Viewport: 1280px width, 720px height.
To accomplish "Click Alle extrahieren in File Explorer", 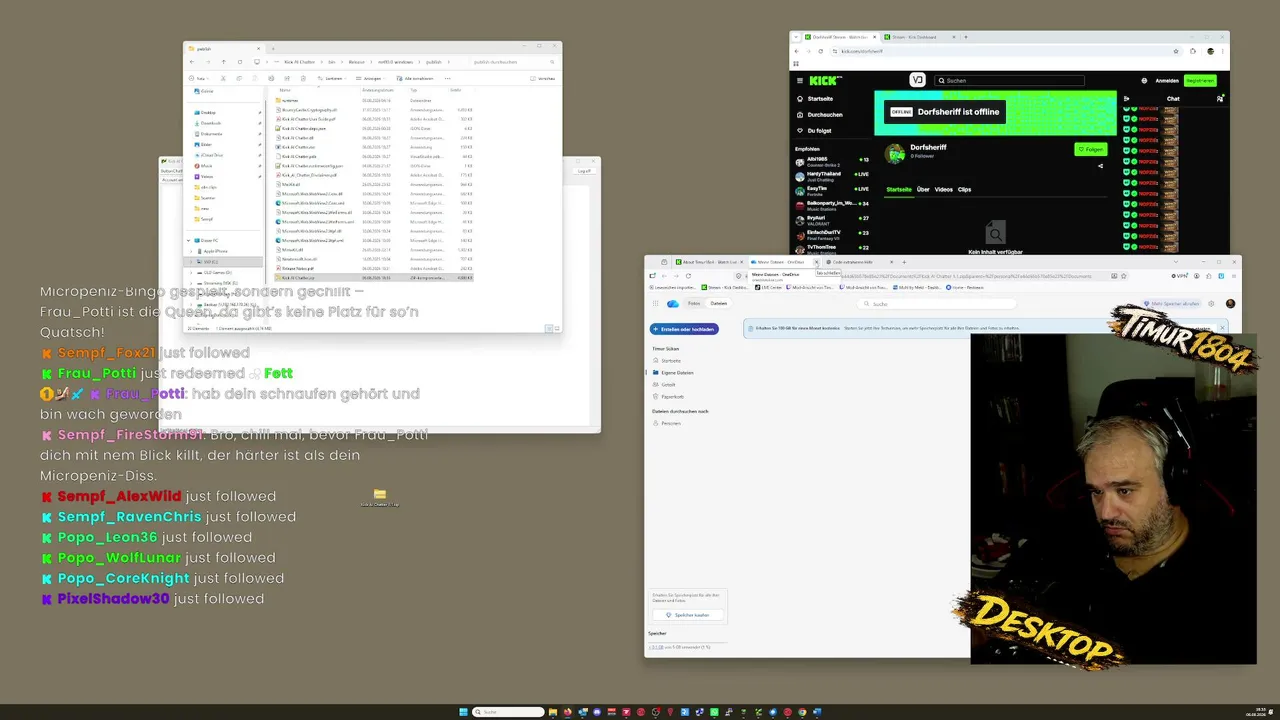I will click(416, 78).
